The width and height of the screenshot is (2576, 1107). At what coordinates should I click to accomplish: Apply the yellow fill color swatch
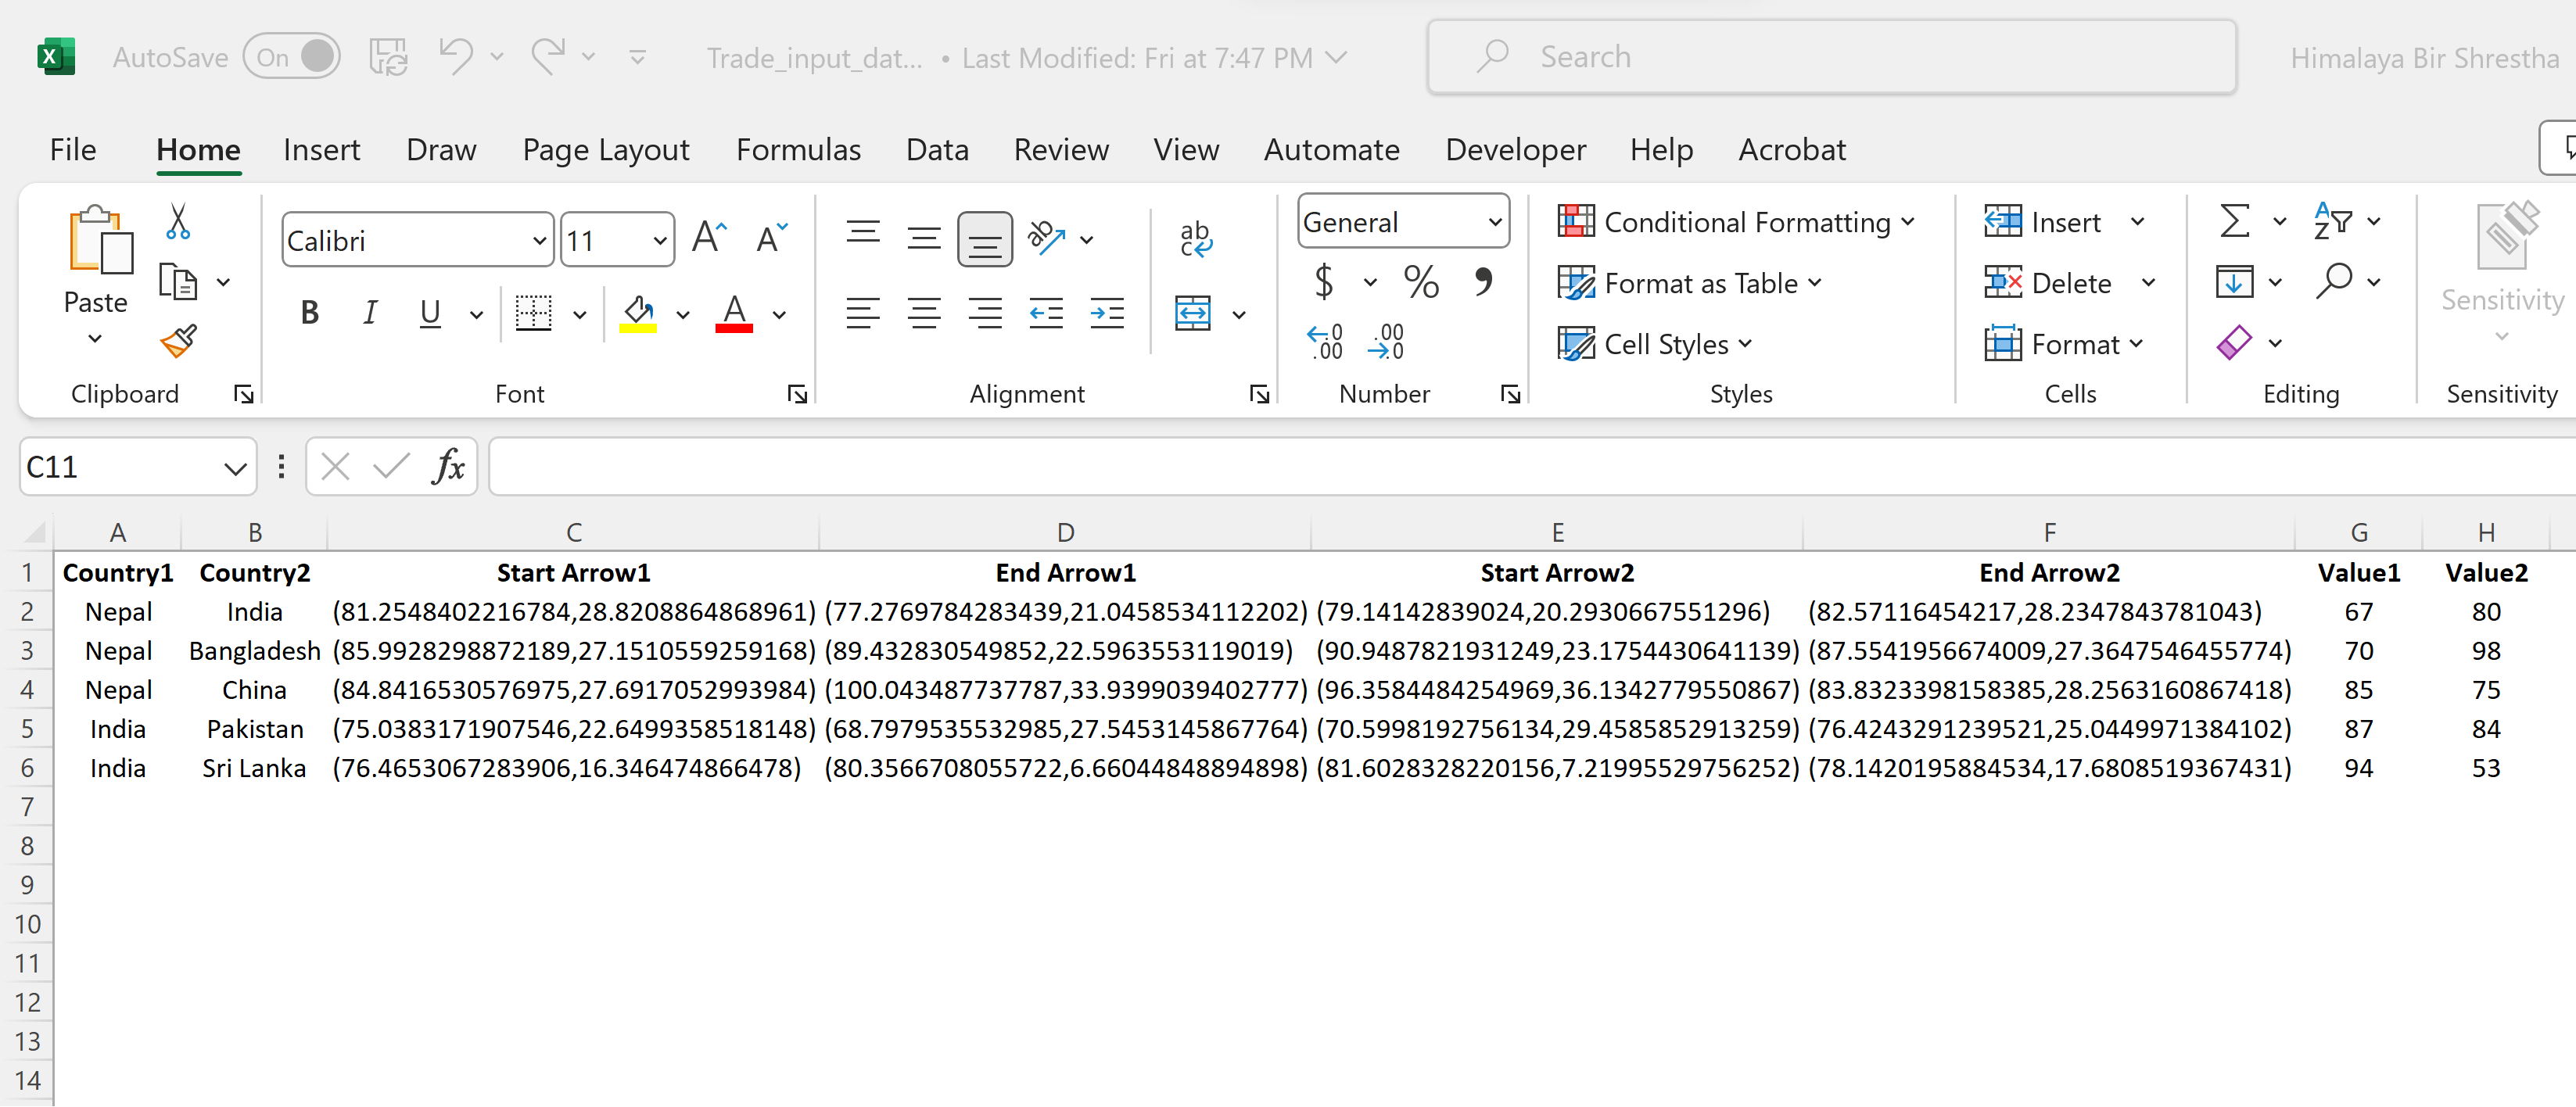click(638, 314)
